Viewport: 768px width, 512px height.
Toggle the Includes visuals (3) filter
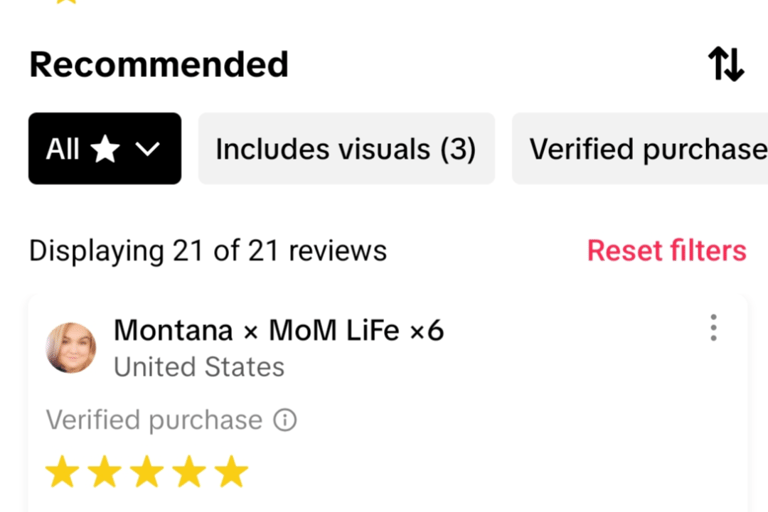coord(346,149)
